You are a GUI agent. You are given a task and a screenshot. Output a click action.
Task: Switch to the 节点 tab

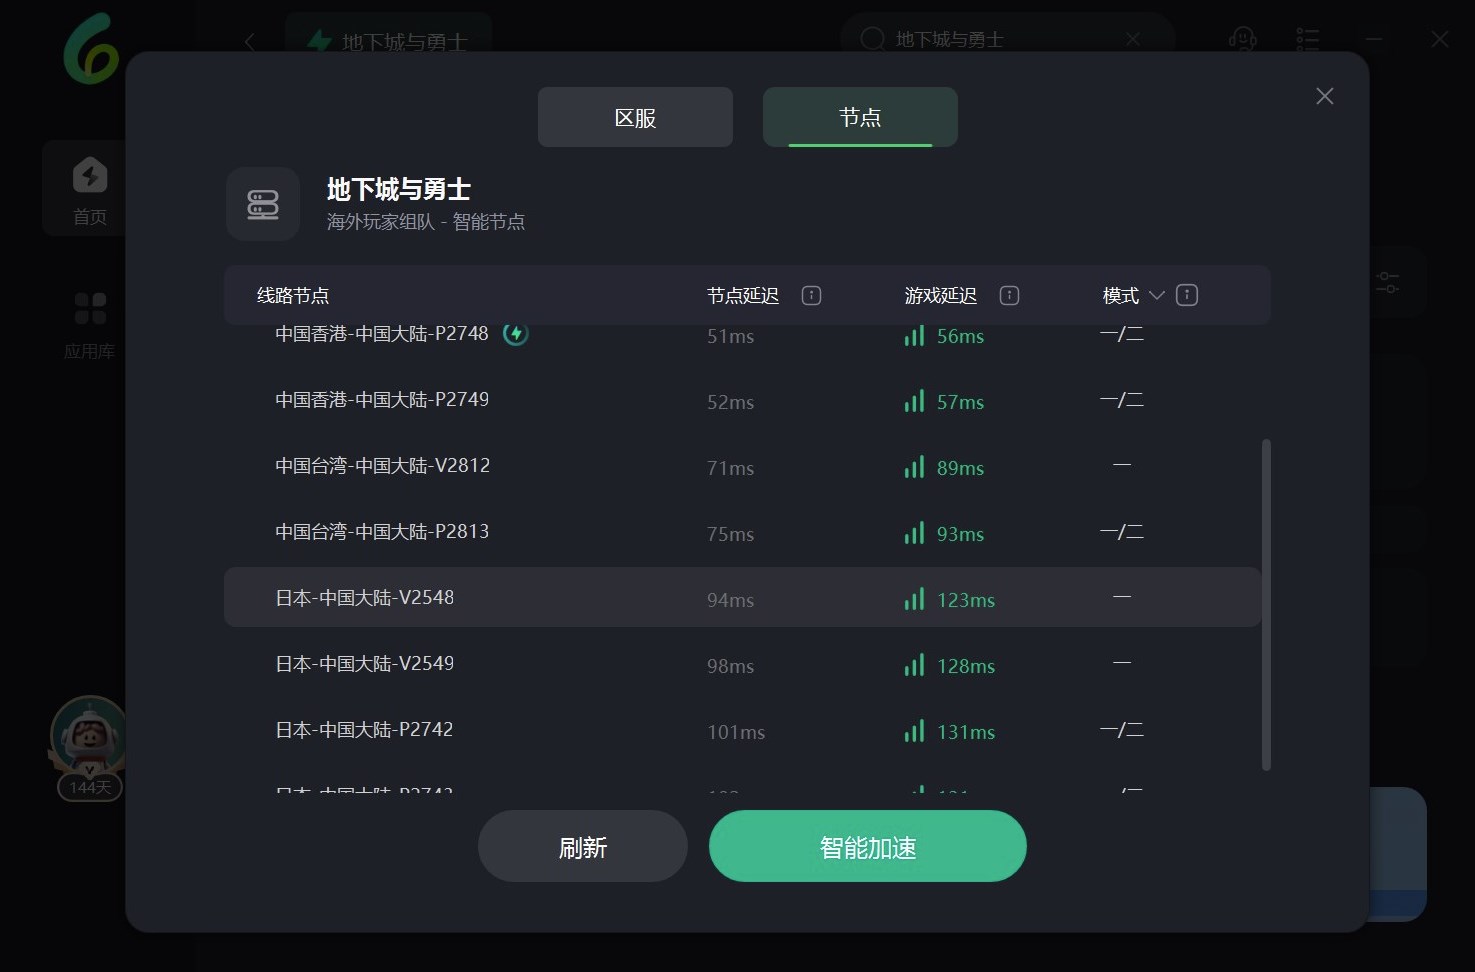[860, 118]
